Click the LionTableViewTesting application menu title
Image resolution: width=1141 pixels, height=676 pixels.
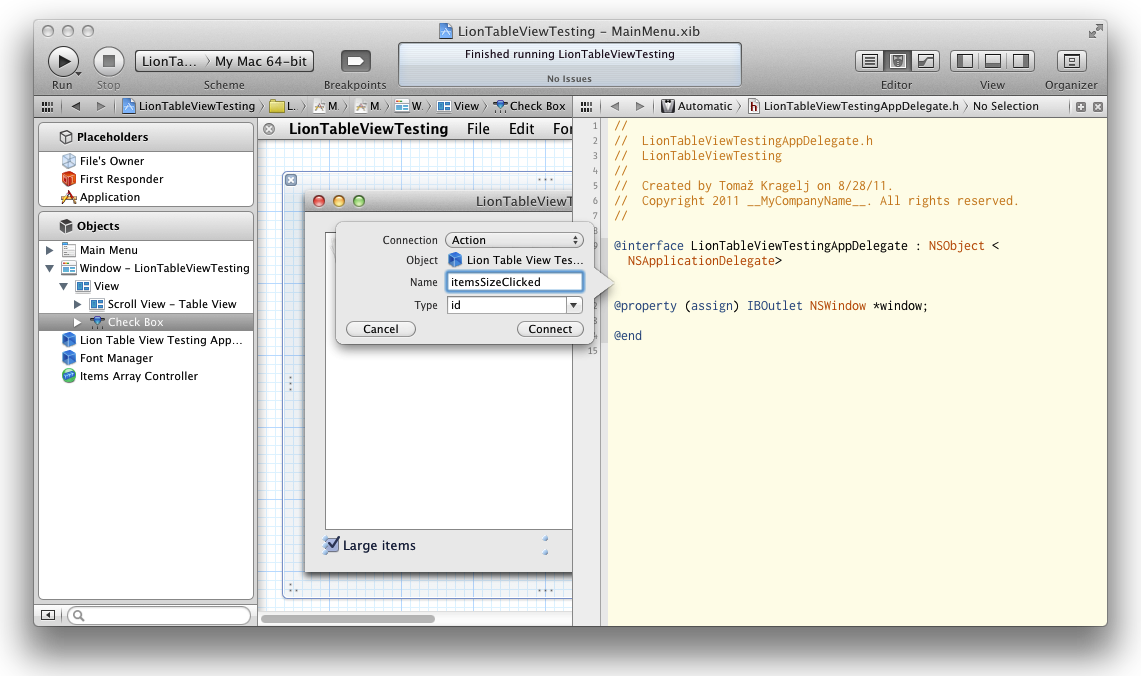[368, 130]
